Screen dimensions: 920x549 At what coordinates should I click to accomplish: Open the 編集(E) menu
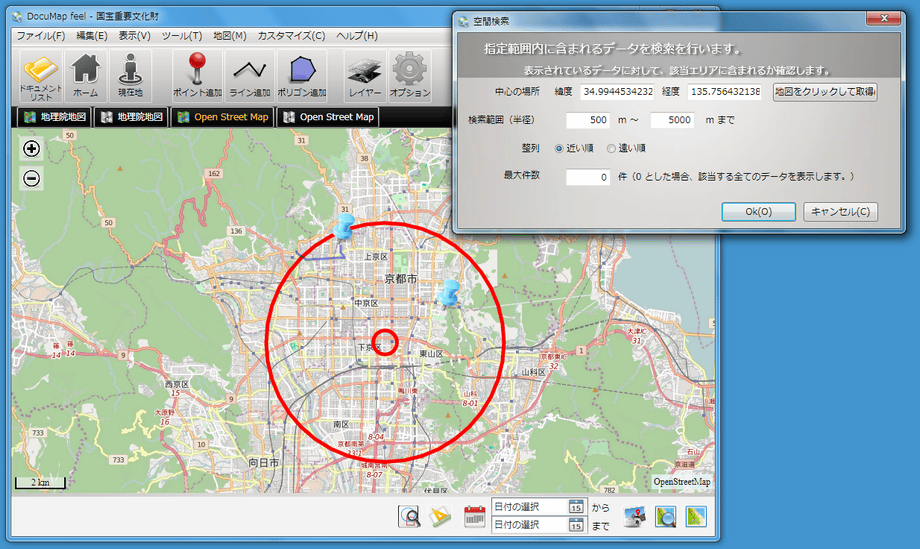[92, 36]
